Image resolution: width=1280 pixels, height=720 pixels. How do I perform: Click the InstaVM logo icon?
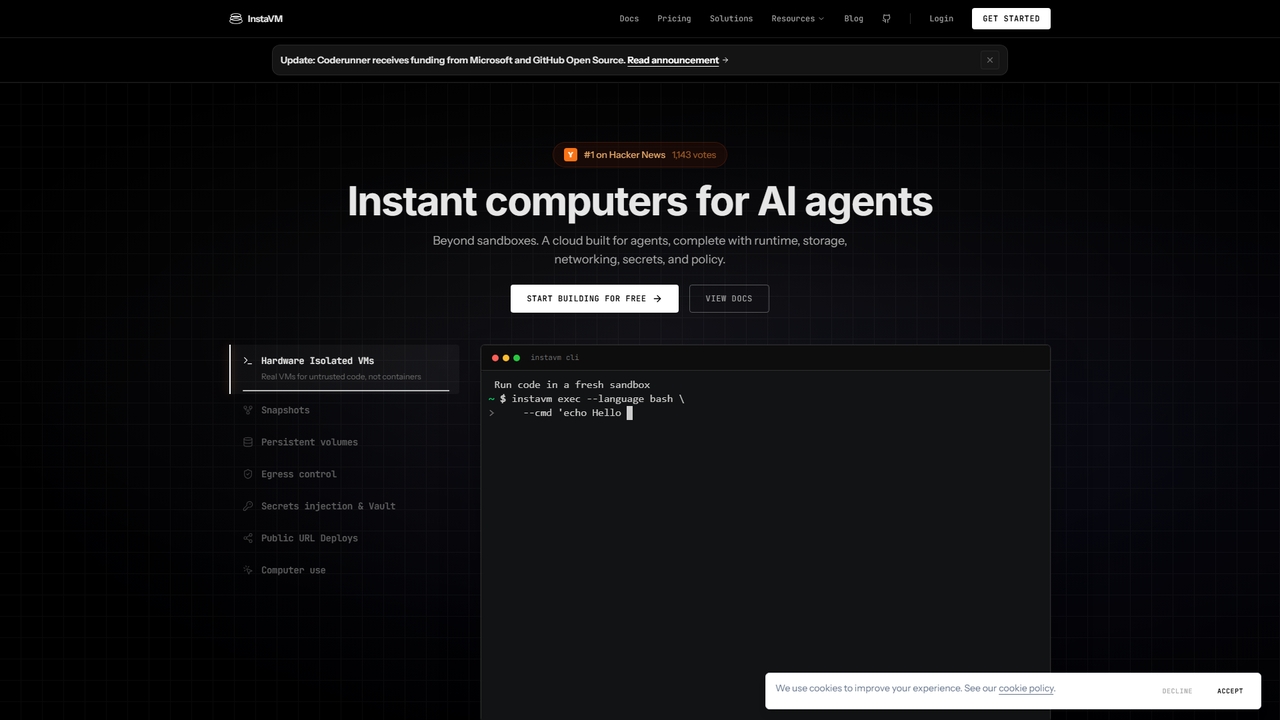tap(236, 18)
